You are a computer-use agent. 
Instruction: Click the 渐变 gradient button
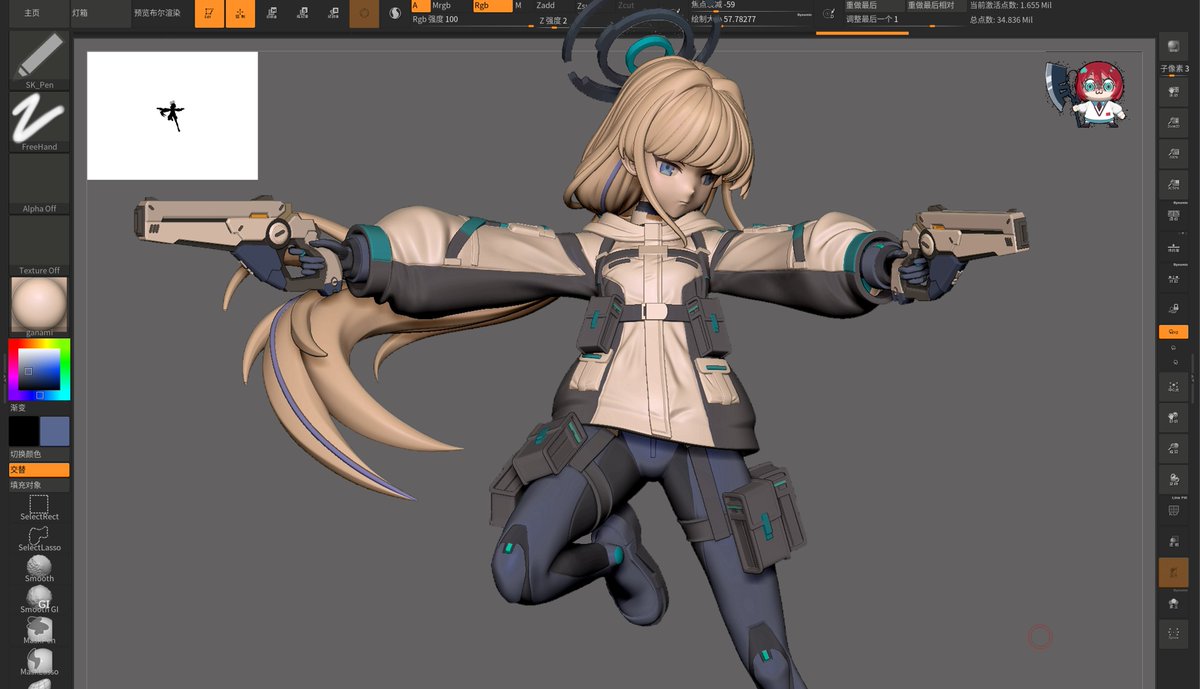coord(39,408)
